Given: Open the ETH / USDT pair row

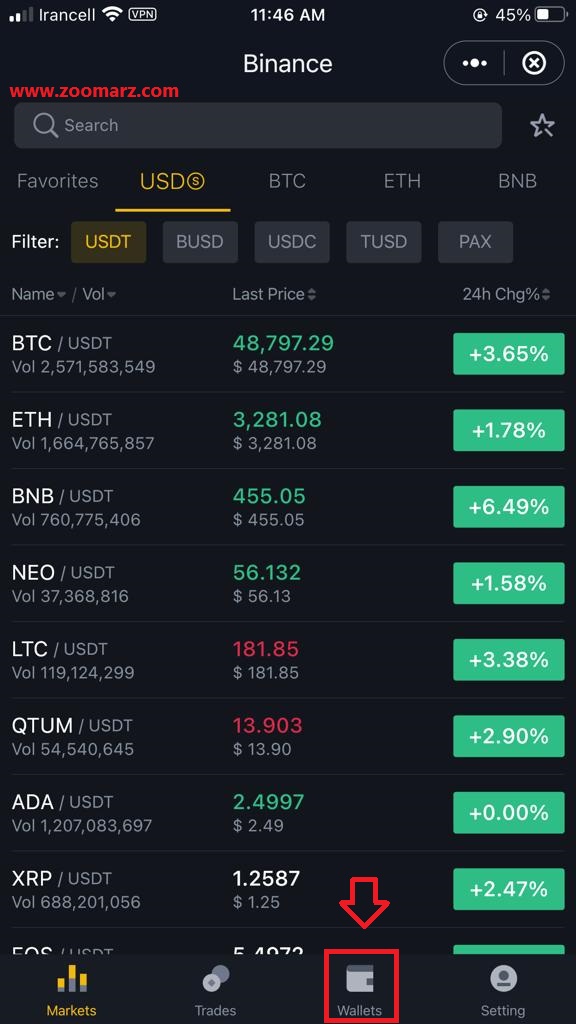Looking at the screenshot, I should click(x=288, y=430).
